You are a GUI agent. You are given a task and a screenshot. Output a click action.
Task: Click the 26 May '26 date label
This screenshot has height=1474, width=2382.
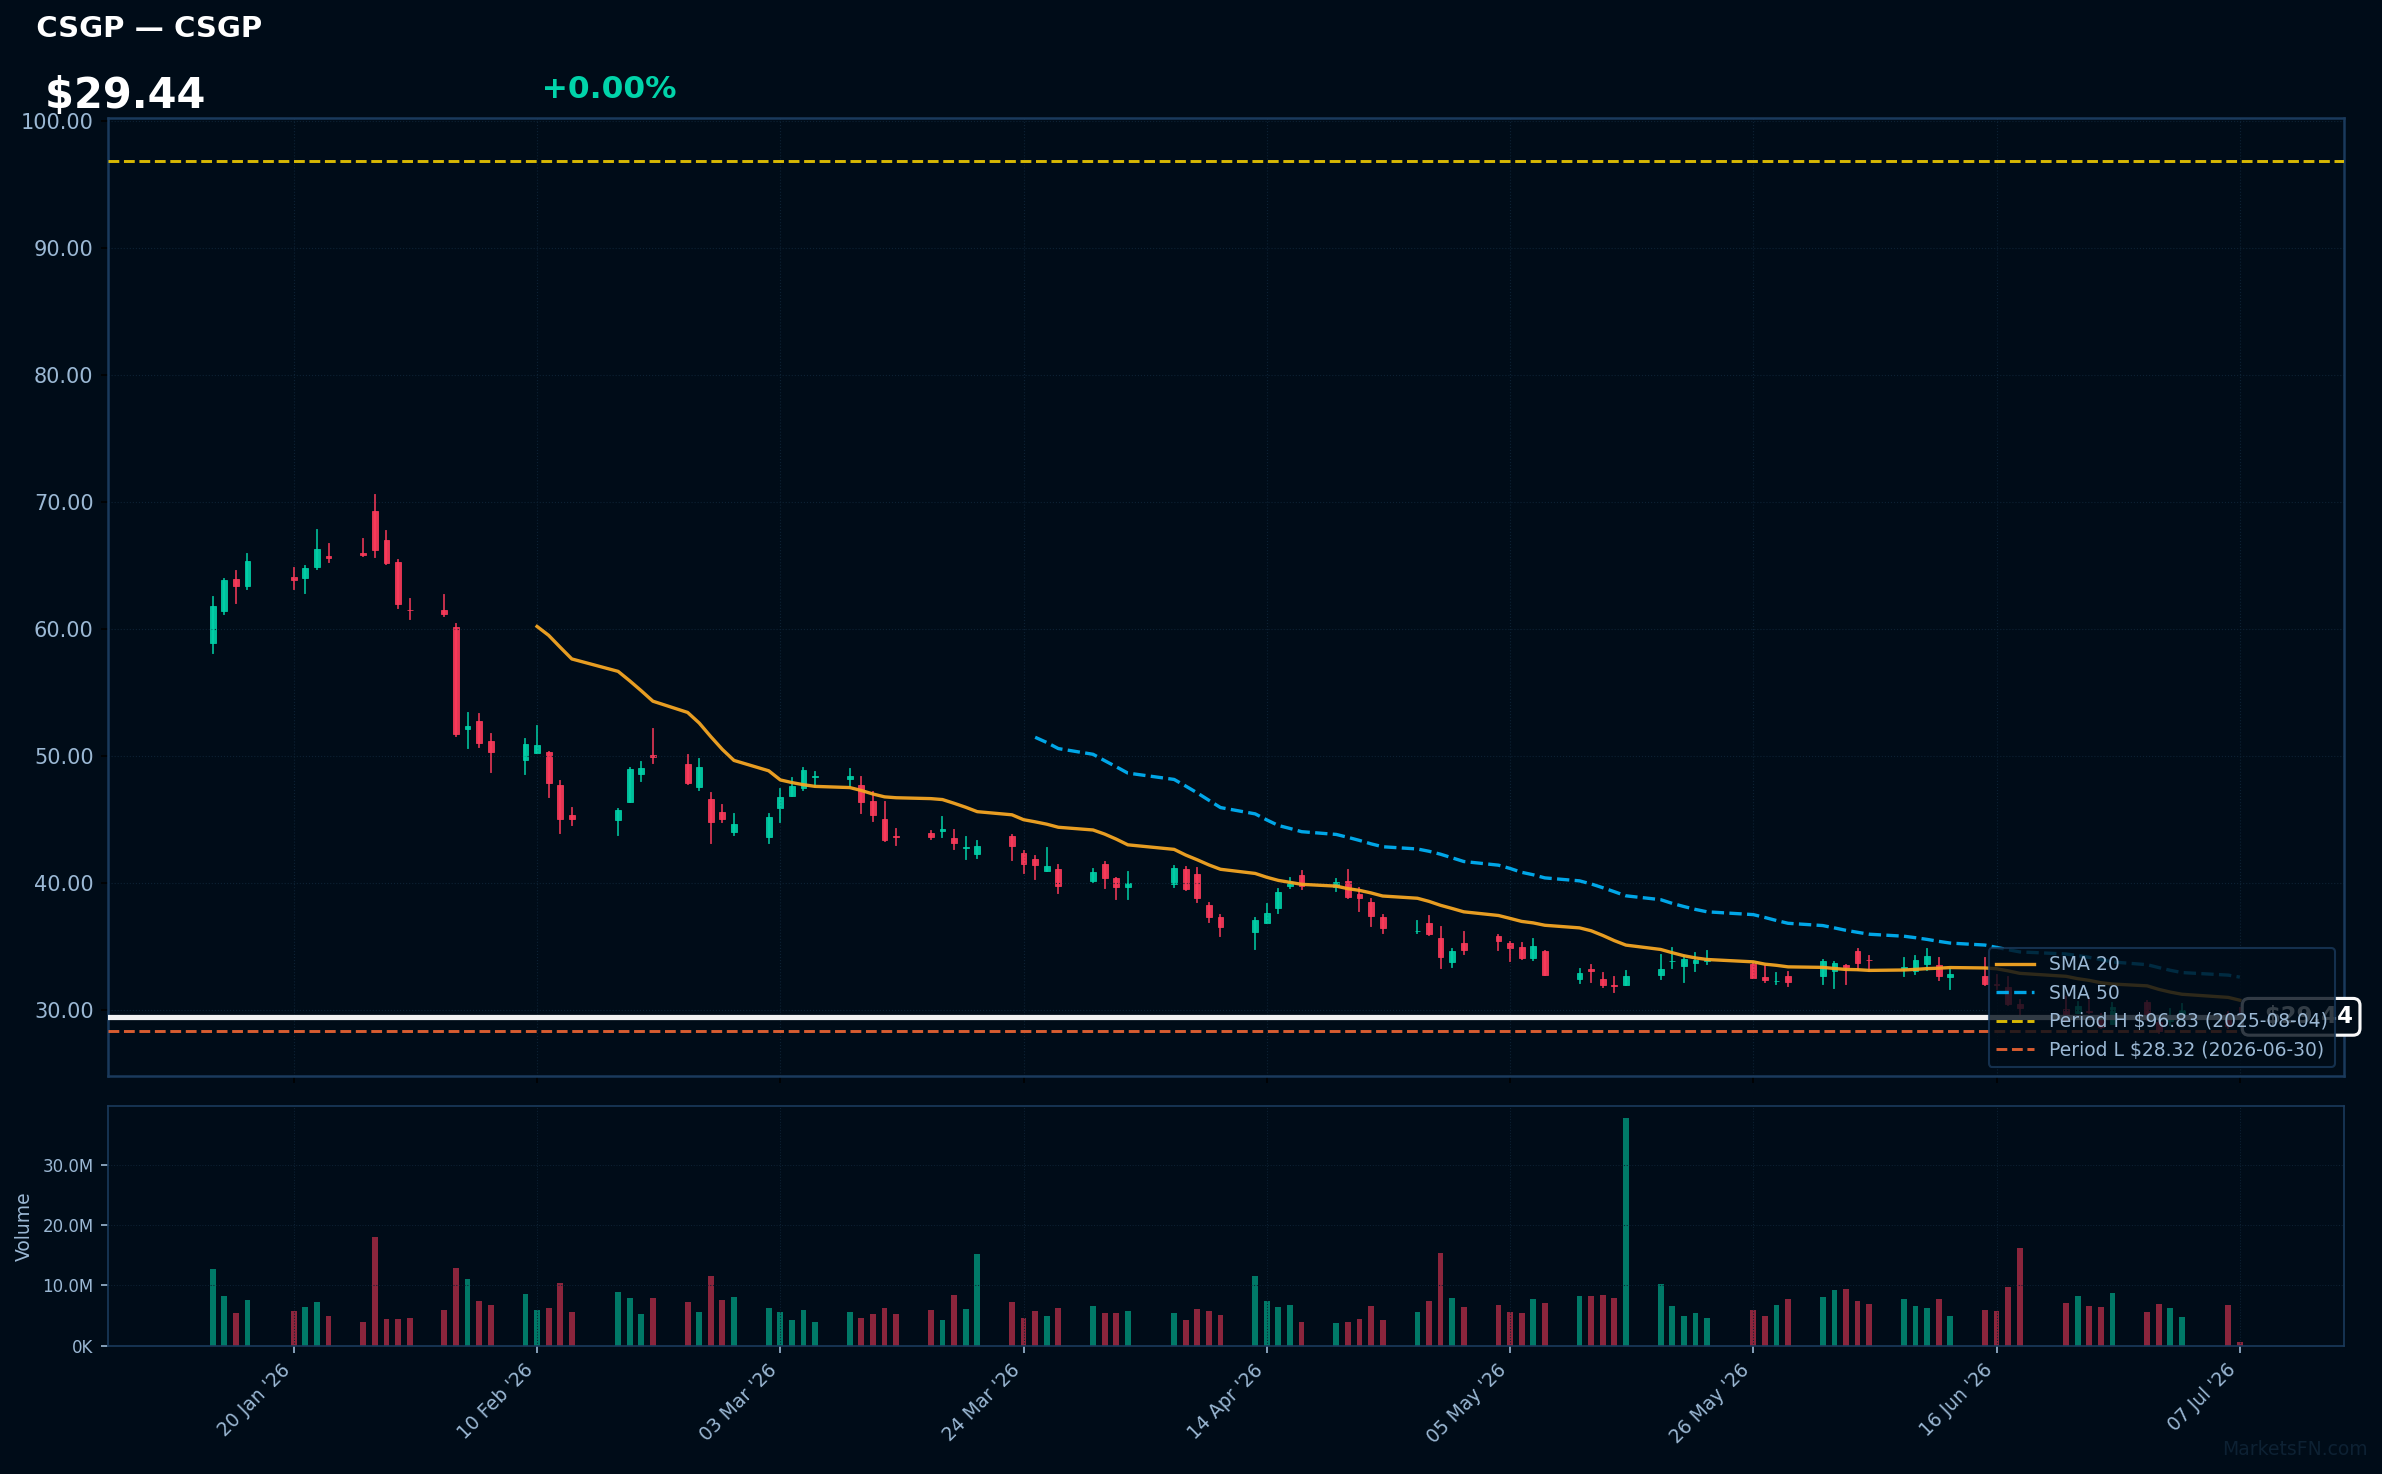click(1709, 1400)
